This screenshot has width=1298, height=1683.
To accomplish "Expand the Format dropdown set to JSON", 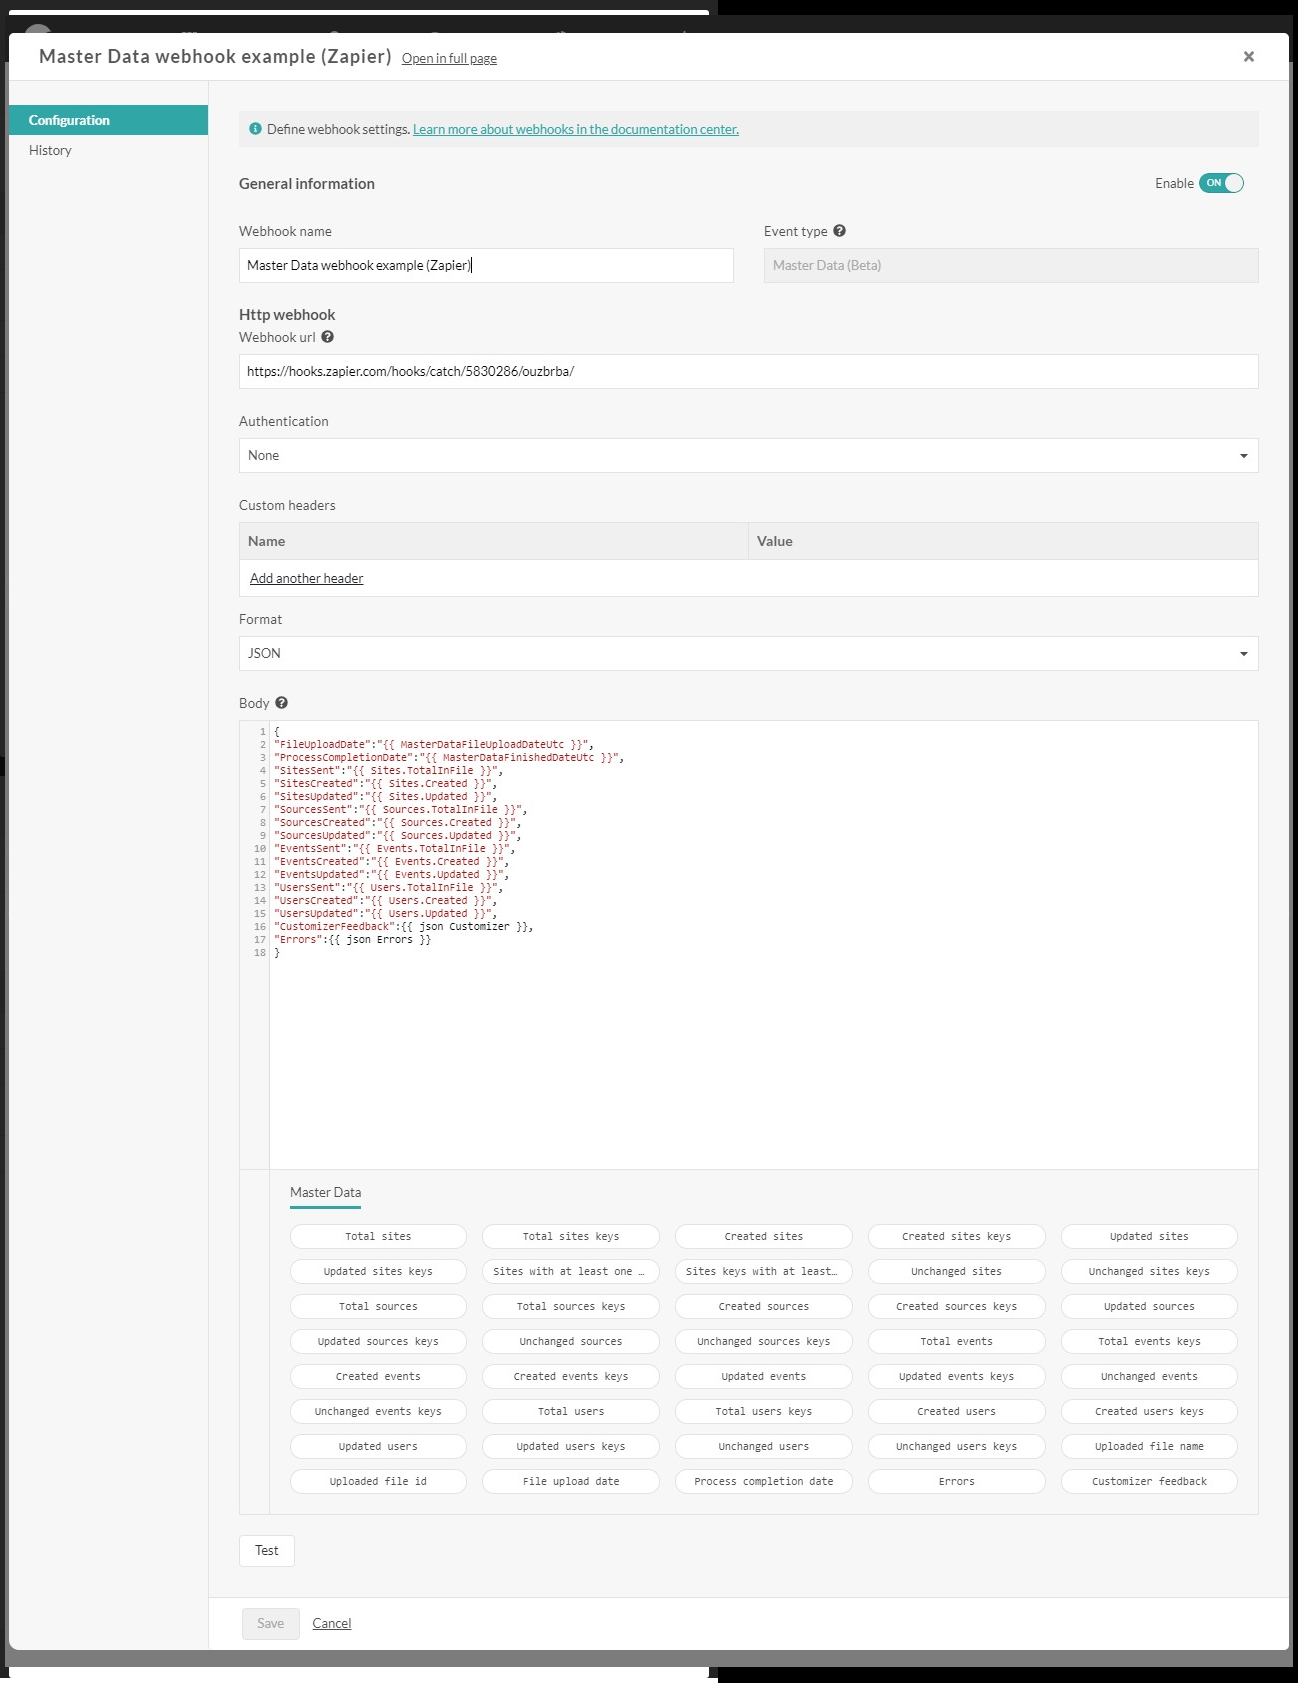I will pyautogui.click(x=747, y=653).
